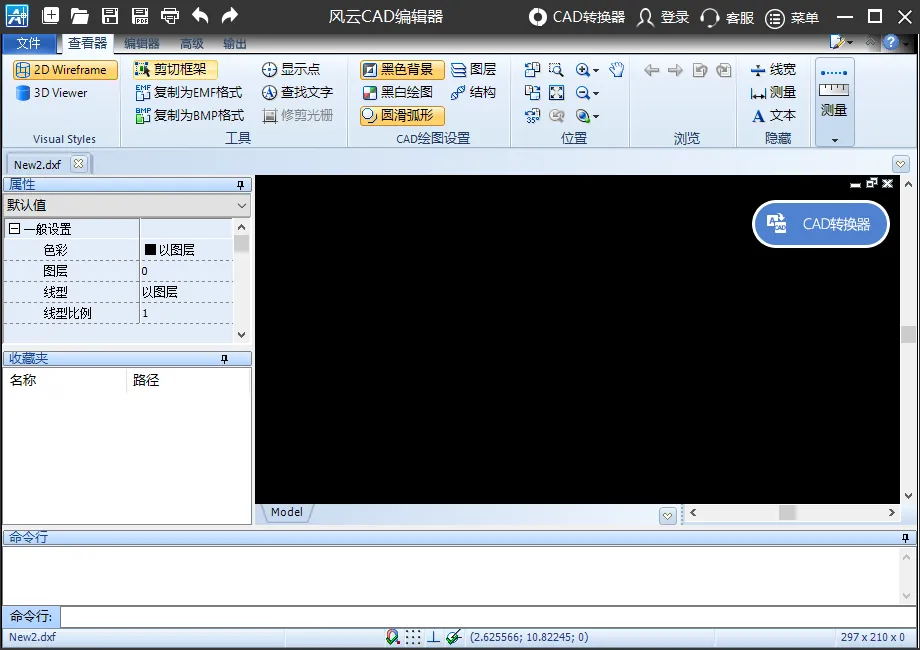Open the 默认值 dropdown in properties

127,205
